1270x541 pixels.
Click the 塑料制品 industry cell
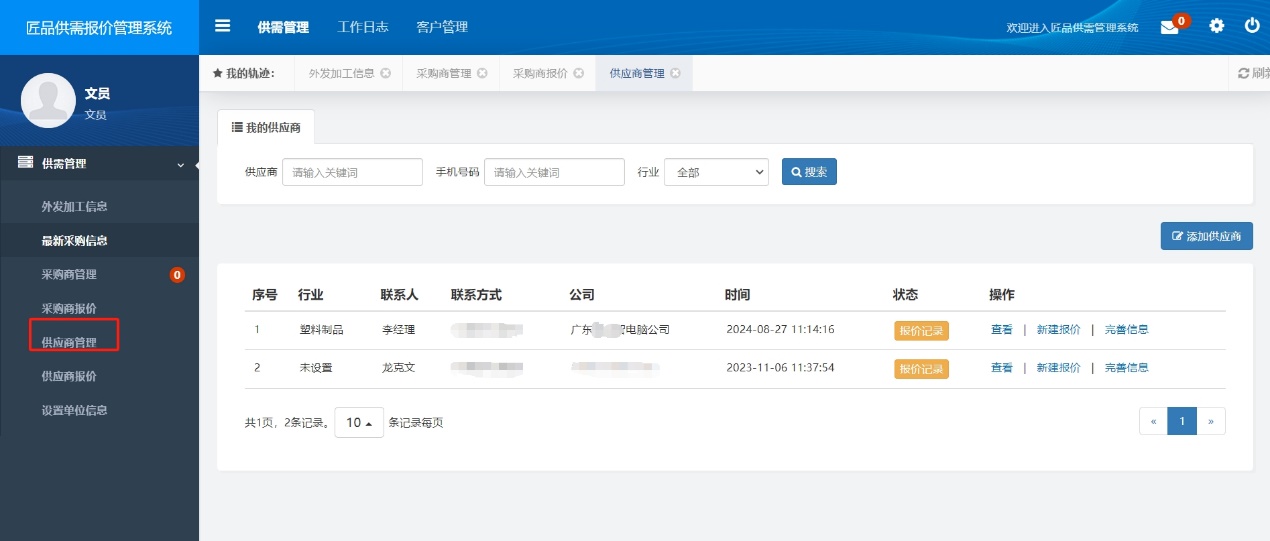321,330
